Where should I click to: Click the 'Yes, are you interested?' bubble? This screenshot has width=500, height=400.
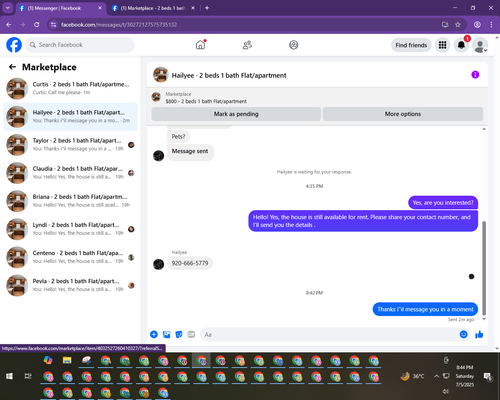pos(443,203)
